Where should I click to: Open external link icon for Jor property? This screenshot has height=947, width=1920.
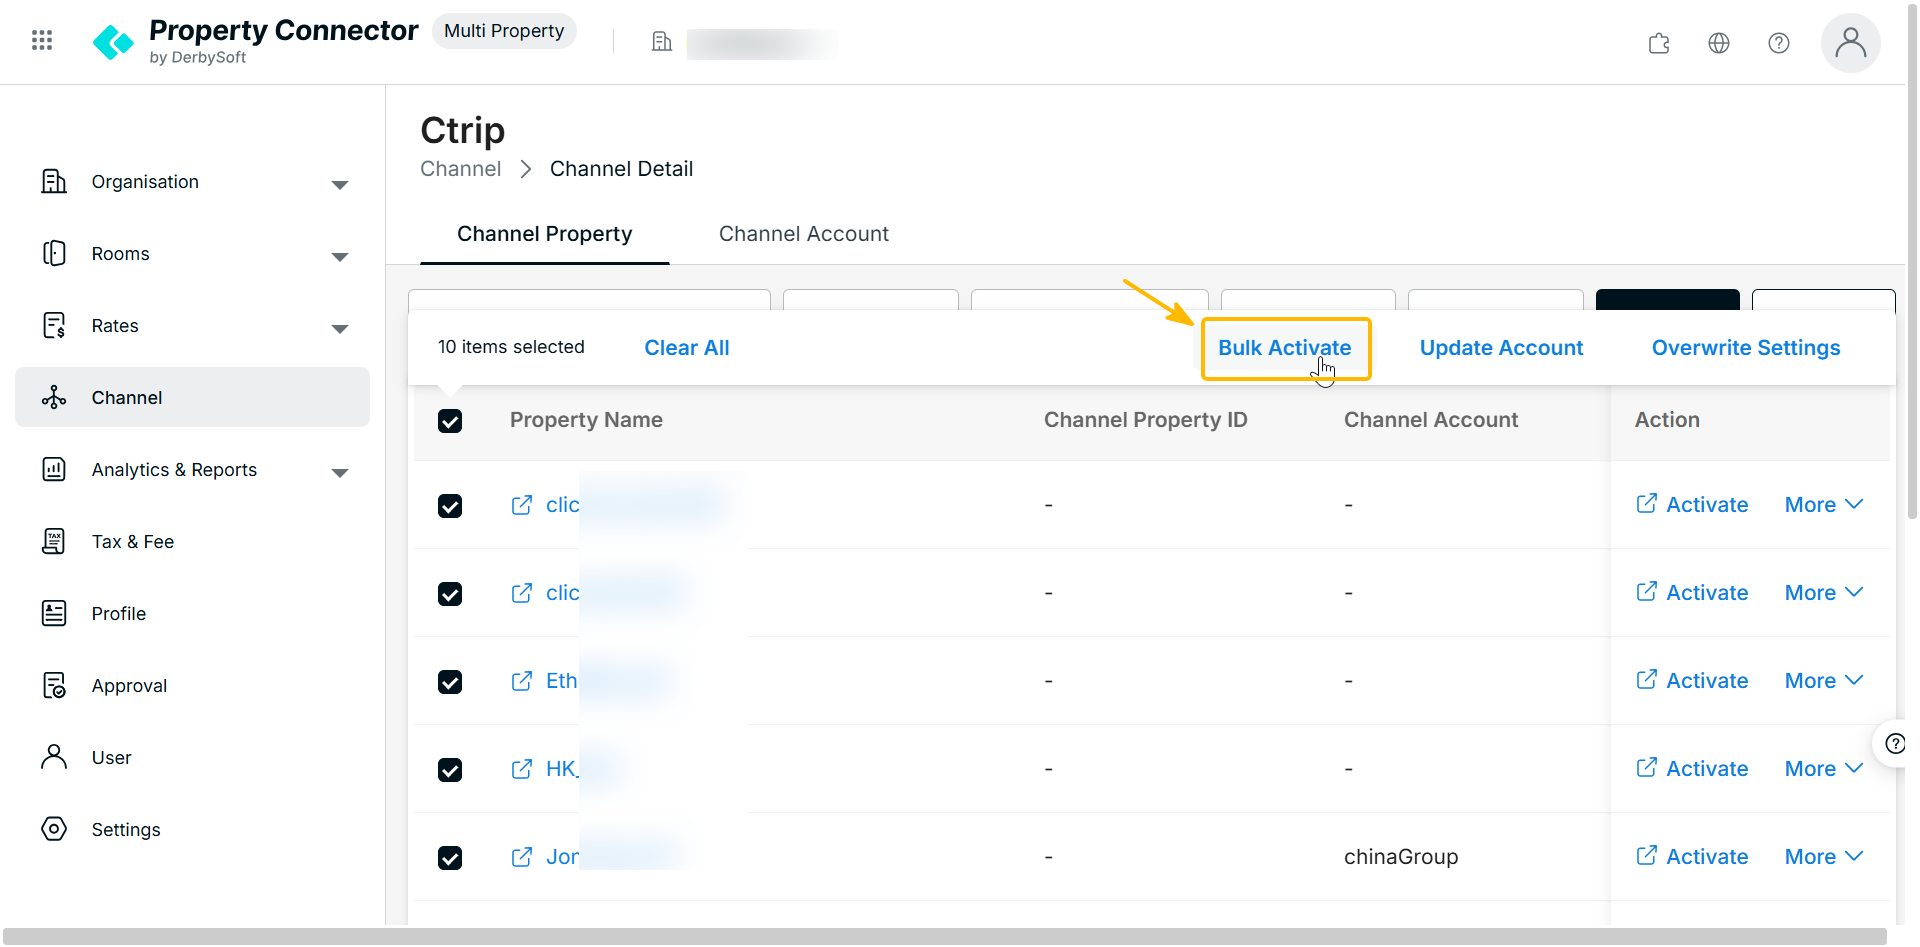522,857
